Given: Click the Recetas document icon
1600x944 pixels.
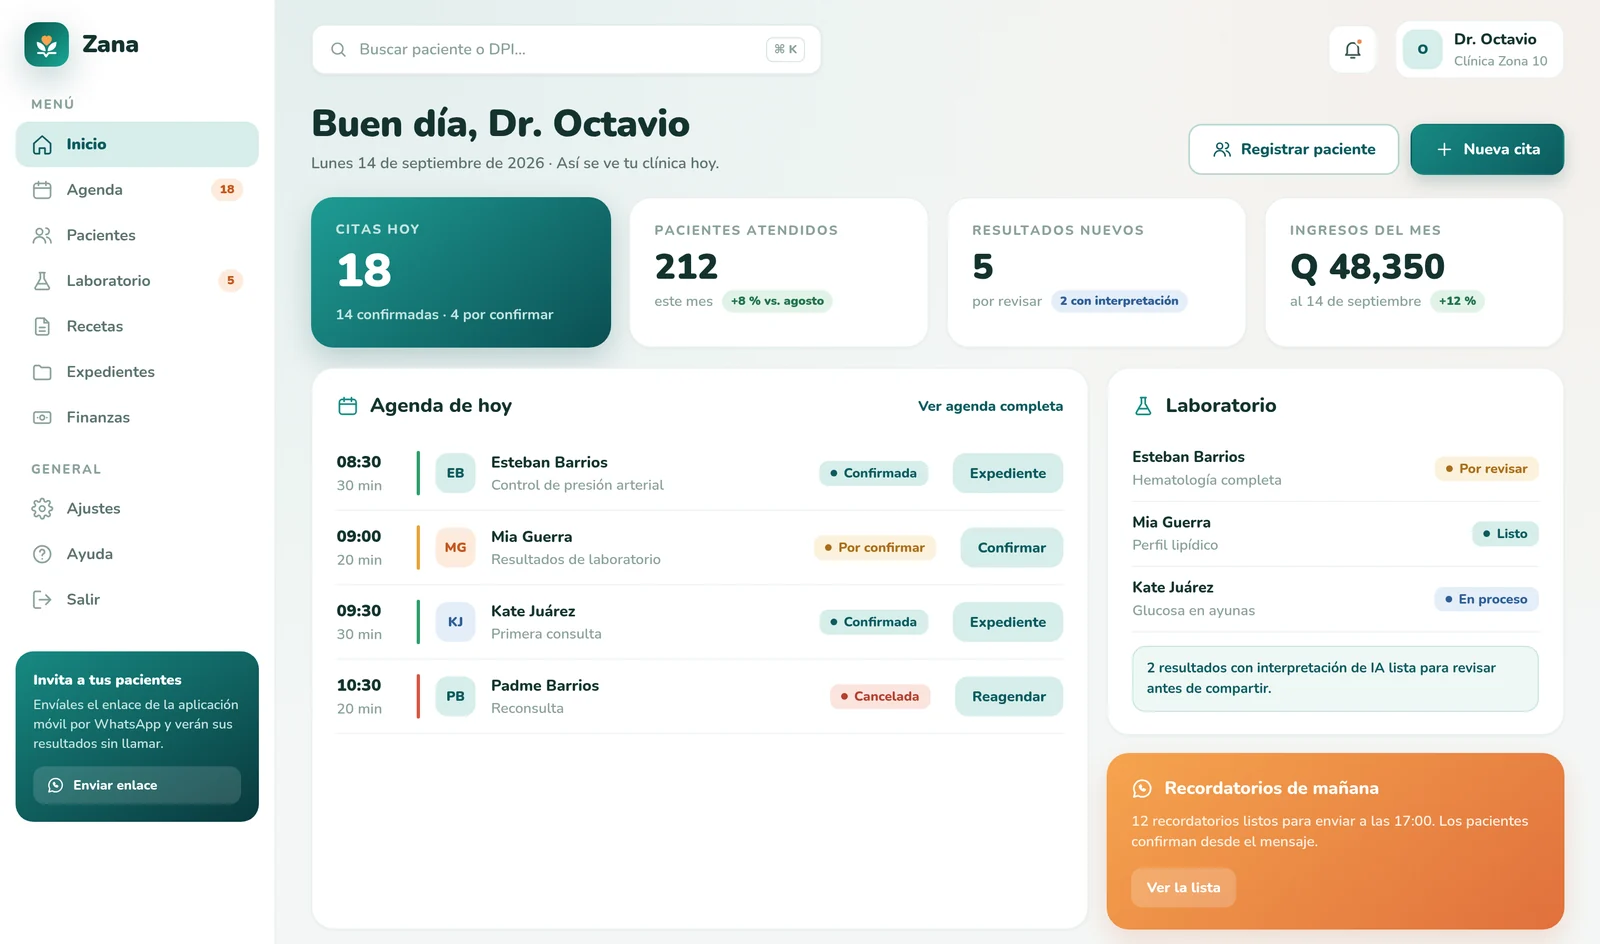Looking at the screenshot, I should click(42, 326).
